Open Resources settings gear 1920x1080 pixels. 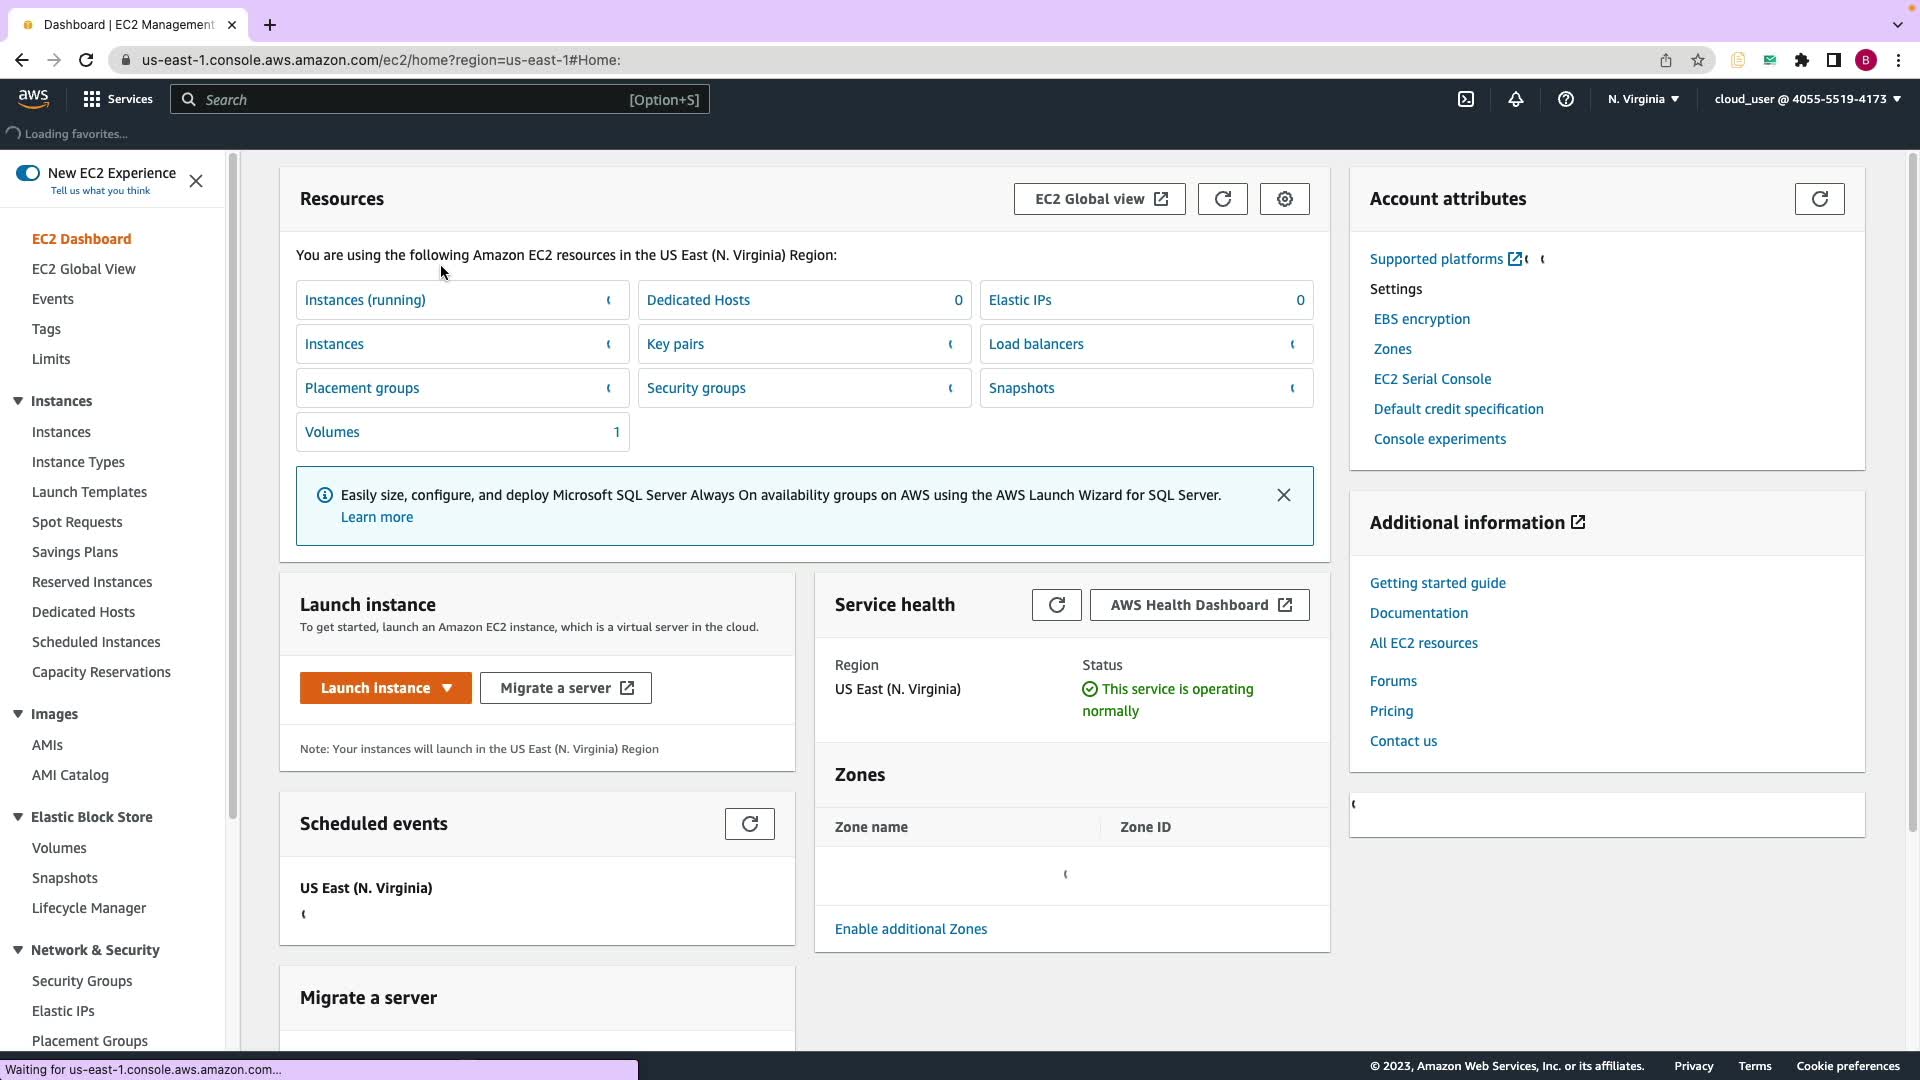(x=1285, y=199)
